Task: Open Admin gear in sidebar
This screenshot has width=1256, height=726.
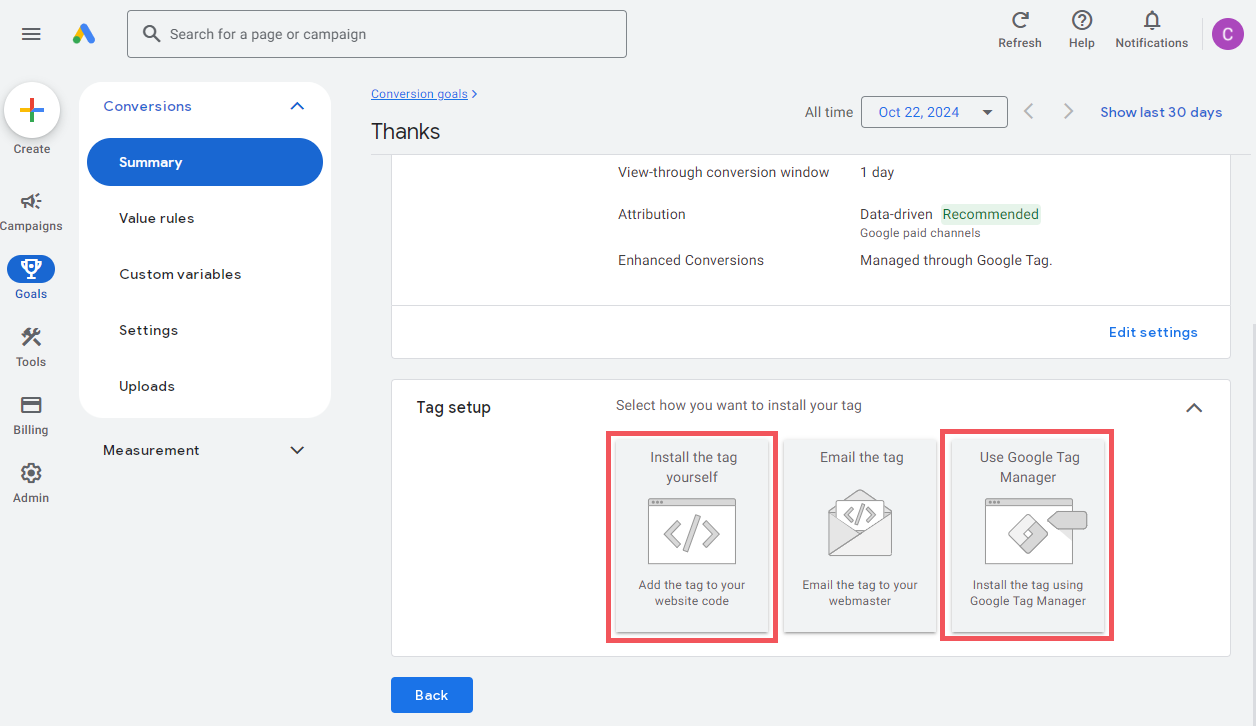Action: point(31,483)
